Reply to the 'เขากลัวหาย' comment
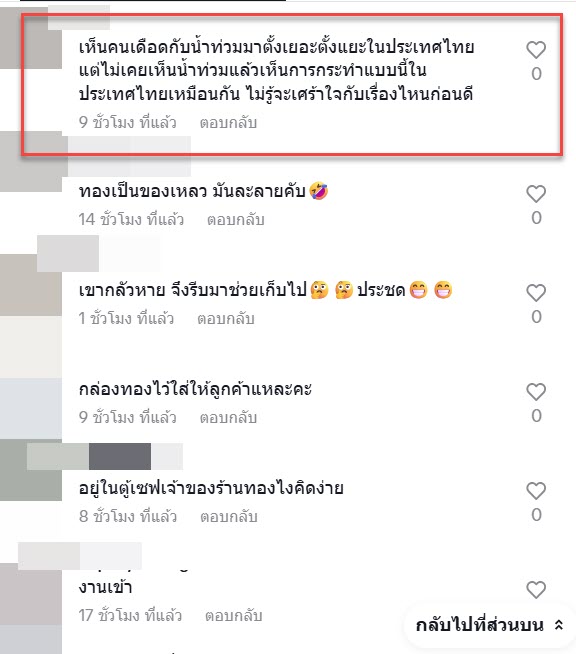The image size is (576, 654). click(226, 319)
